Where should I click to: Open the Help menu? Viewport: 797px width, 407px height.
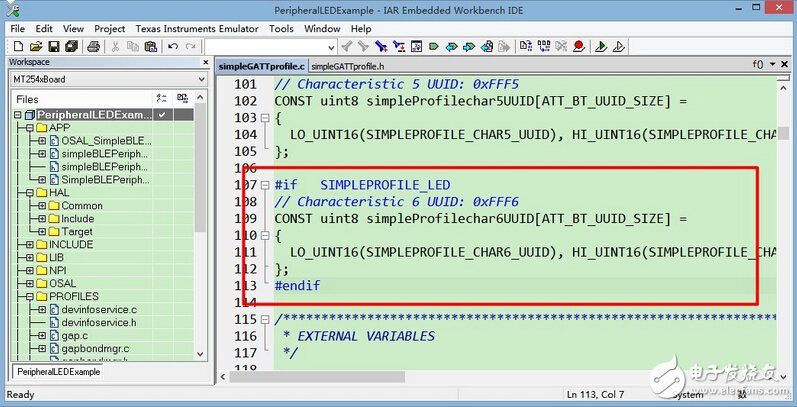(361, 28)
